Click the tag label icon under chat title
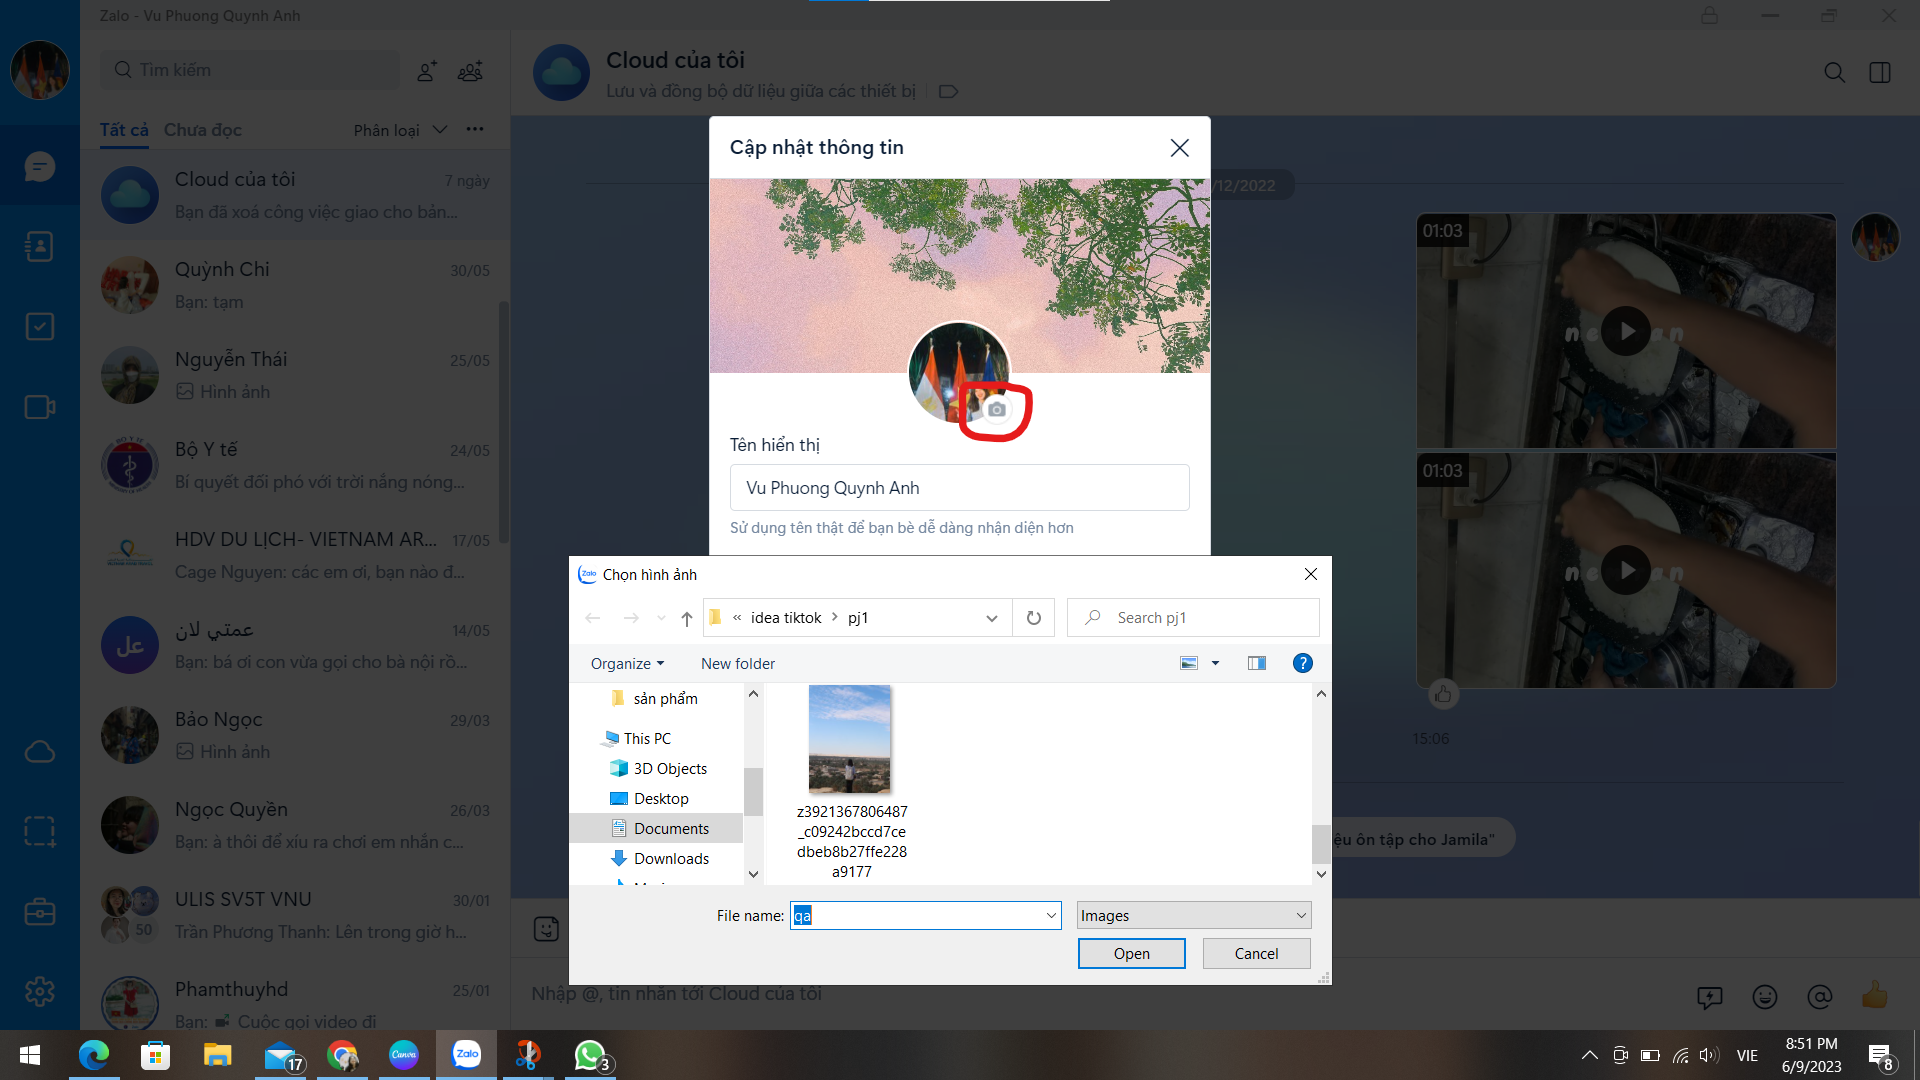The image size is (1920, 1080). pos(948,91)
